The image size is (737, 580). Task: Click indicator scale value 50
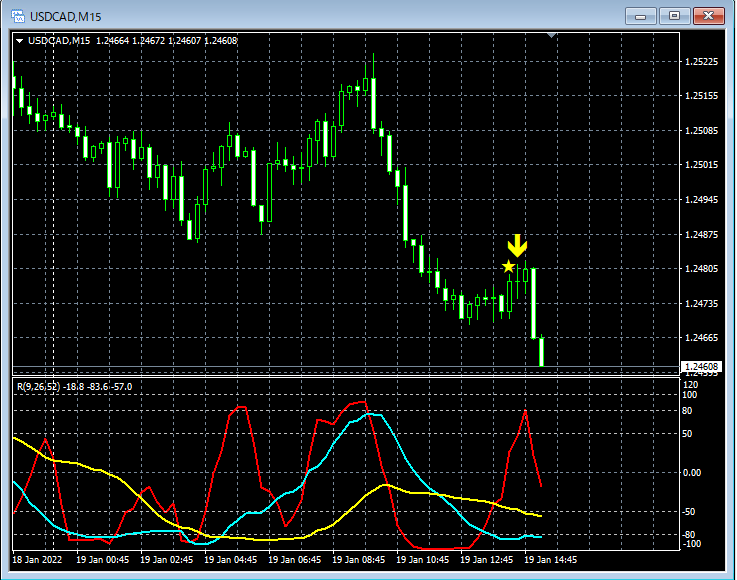[x=687, y=434]
